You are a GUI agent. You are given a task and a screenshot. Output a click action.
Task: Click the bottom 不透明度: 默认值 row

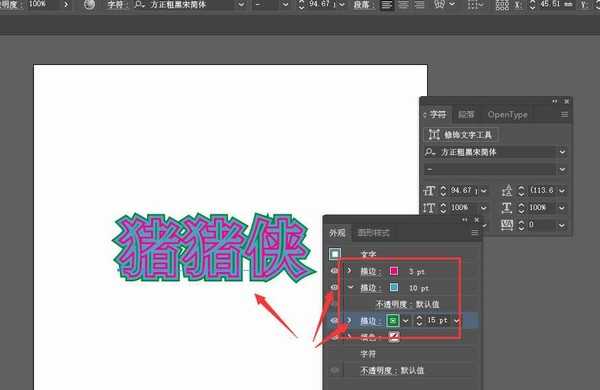coord(392,370)
